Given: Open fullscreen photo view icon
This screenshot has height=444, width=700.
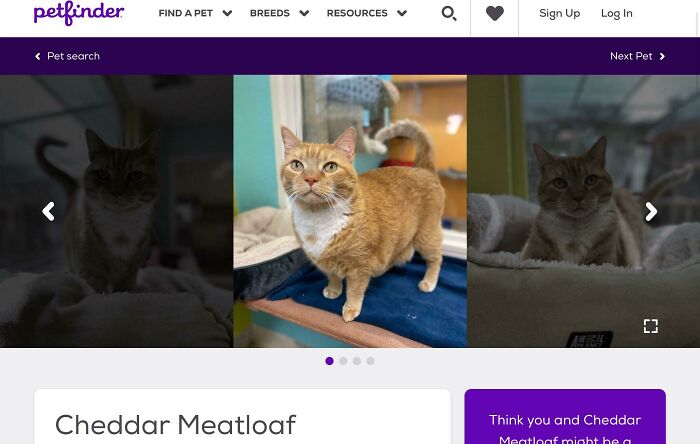Looking at the screenshot, I should click(651, 326).
